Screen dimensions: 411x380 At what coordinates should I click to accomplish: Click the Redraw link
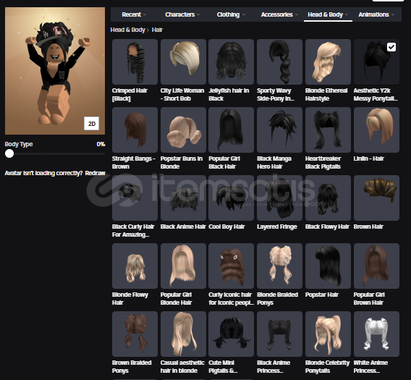95,173
